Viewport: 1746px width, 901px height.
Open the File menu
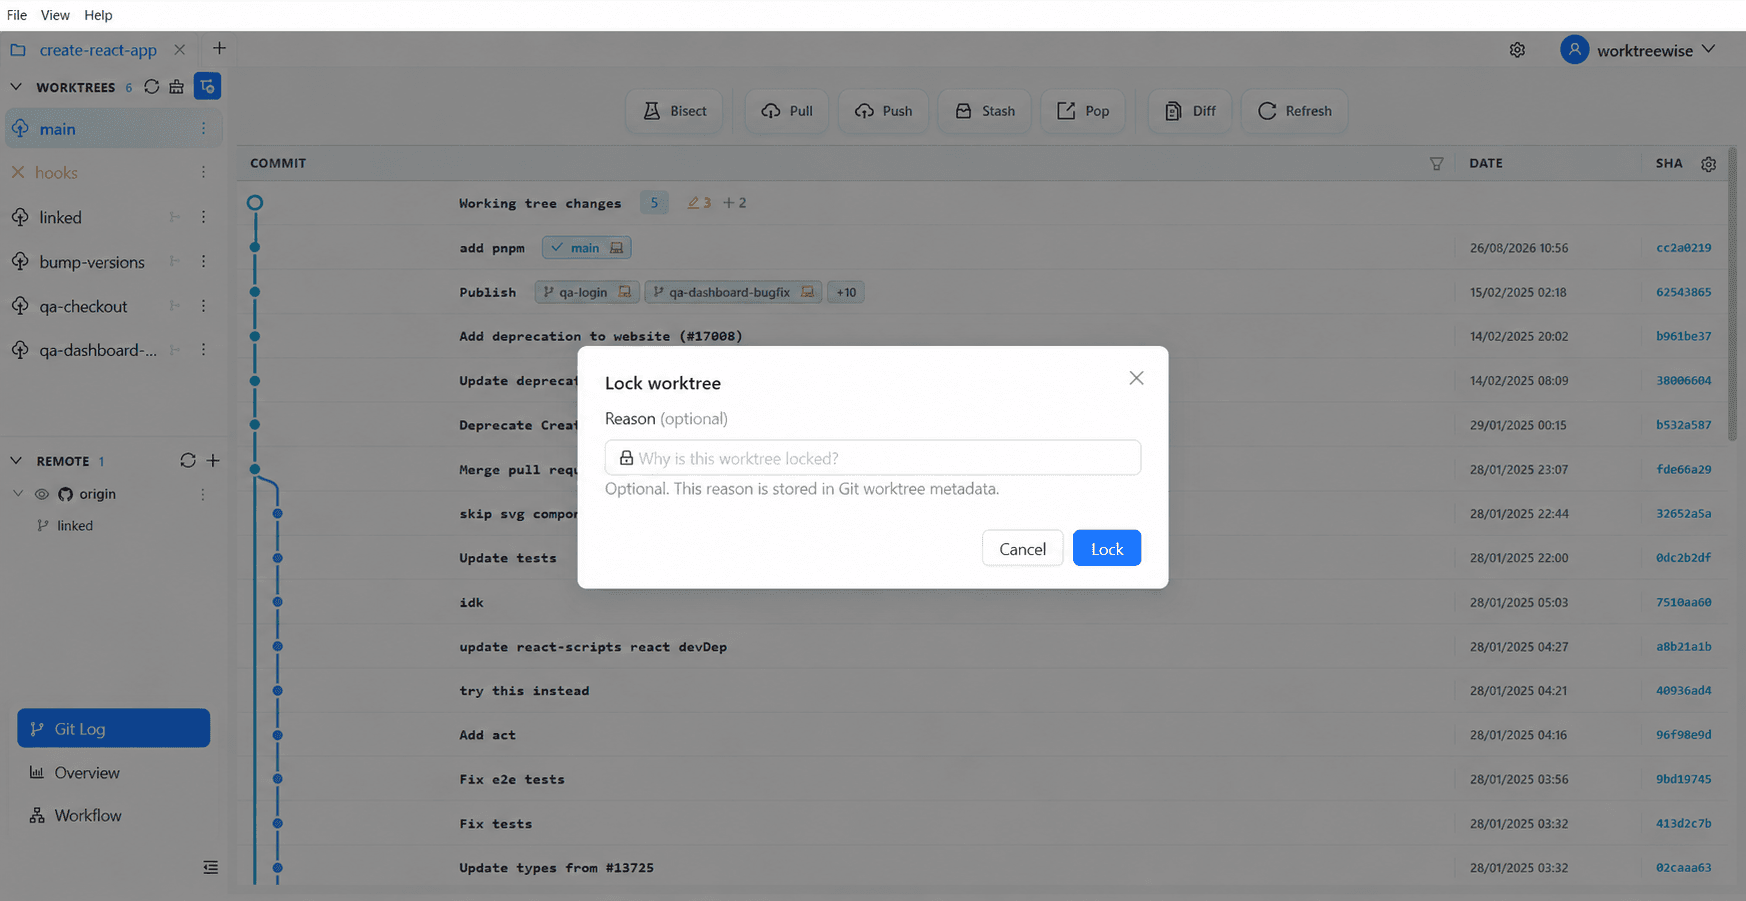[x=17, y=15]
